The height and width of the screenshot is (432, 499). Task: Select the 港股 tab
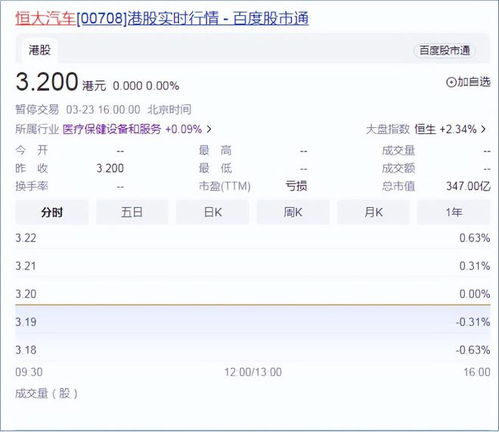click(x=40, y=50)
